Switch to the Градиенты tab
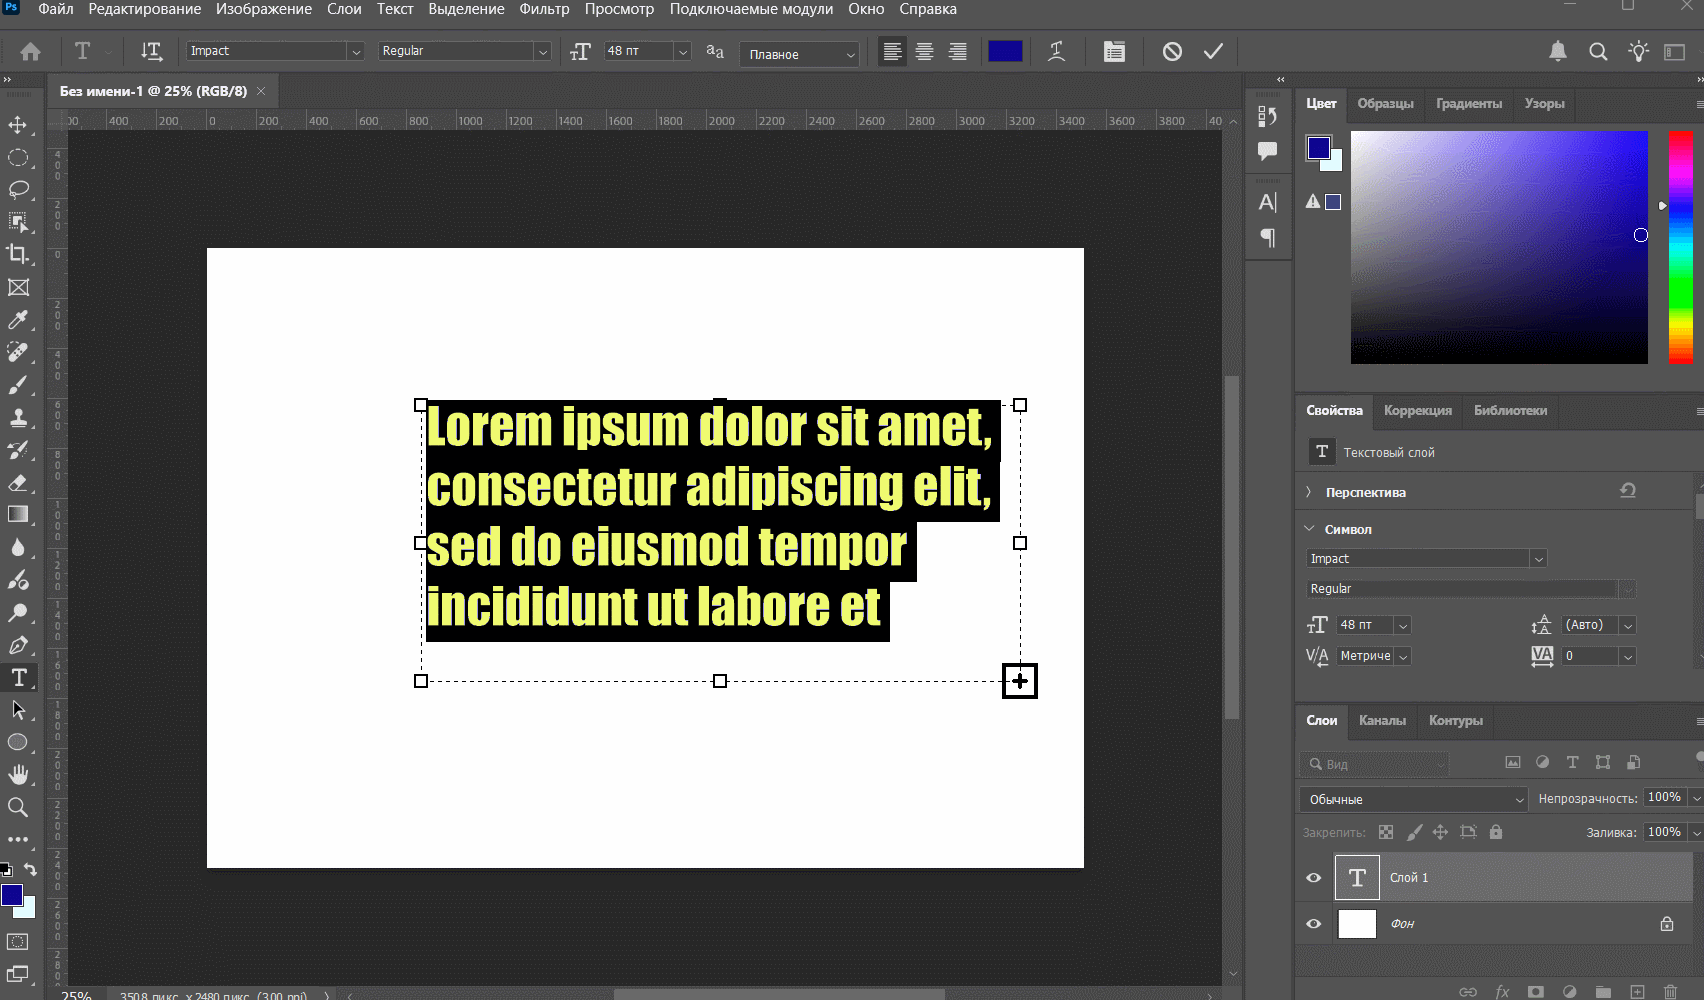The image size is (1704, 1000). (x=1468, y=103)
